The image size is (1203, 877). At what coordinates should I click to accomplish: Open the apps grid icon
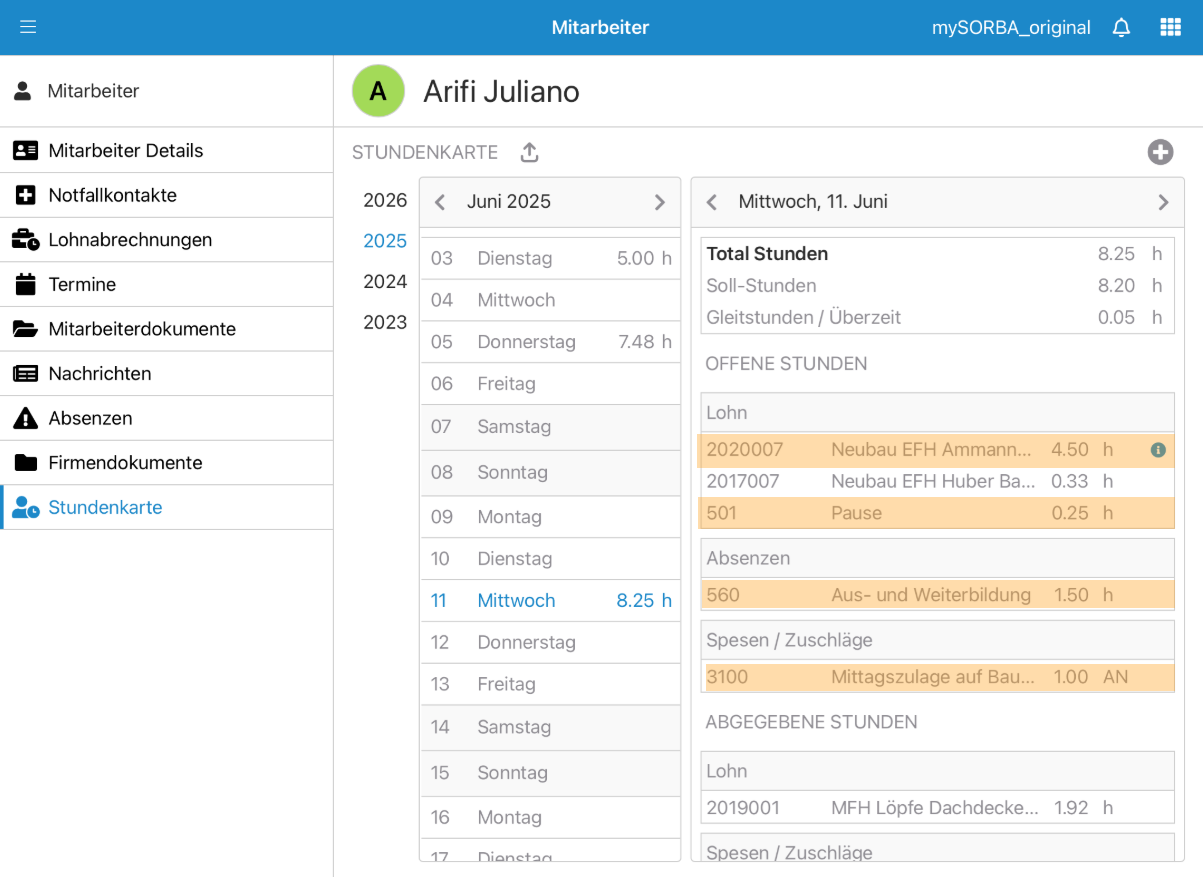click(1170, 28)
